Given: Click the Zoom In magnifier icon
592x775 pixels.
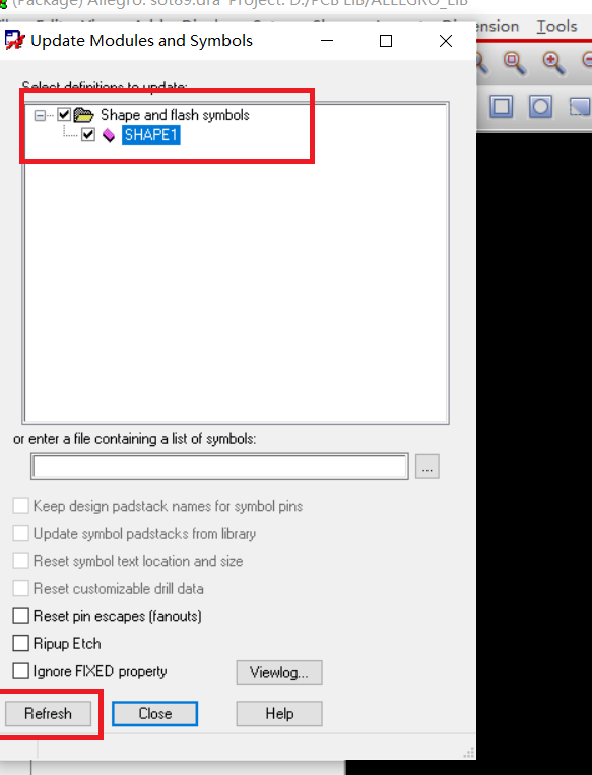Looking at the screenshot, I should point(553,63).
